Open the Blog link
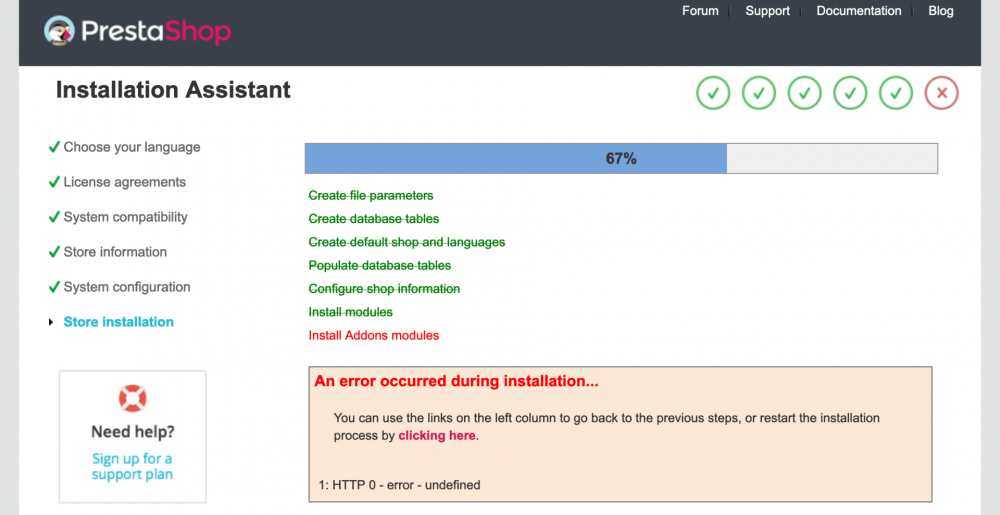The image size is (1000, 515). click(x=941, y=11)
